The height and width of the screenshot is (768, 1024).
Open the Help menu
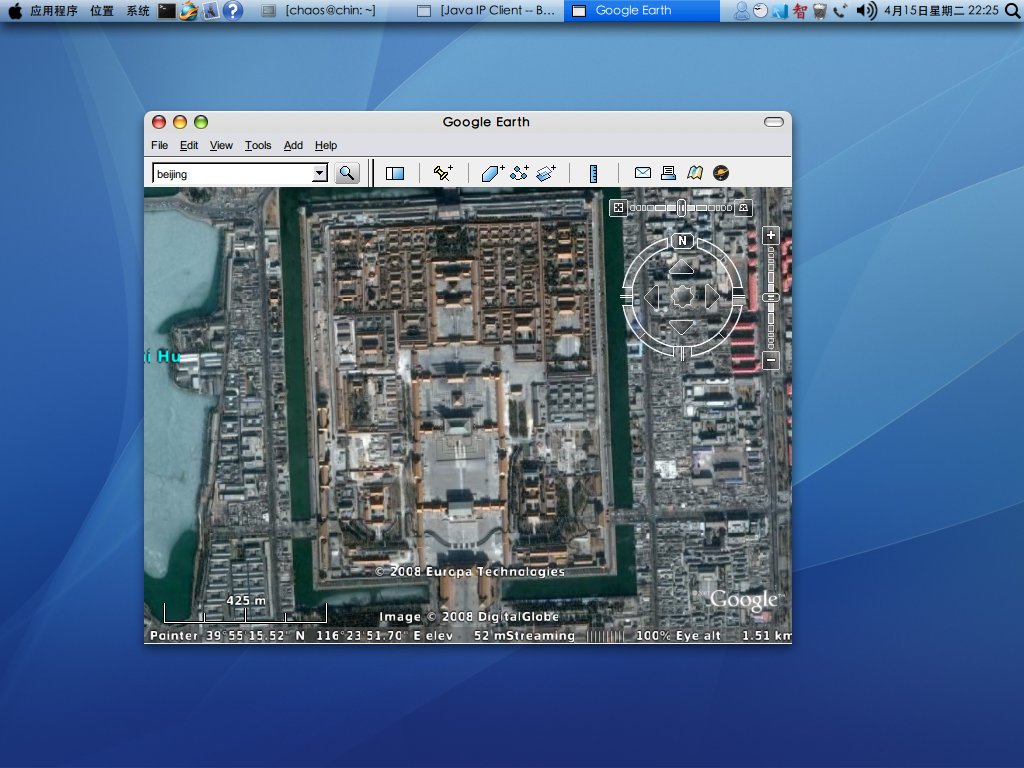point(326,145)
